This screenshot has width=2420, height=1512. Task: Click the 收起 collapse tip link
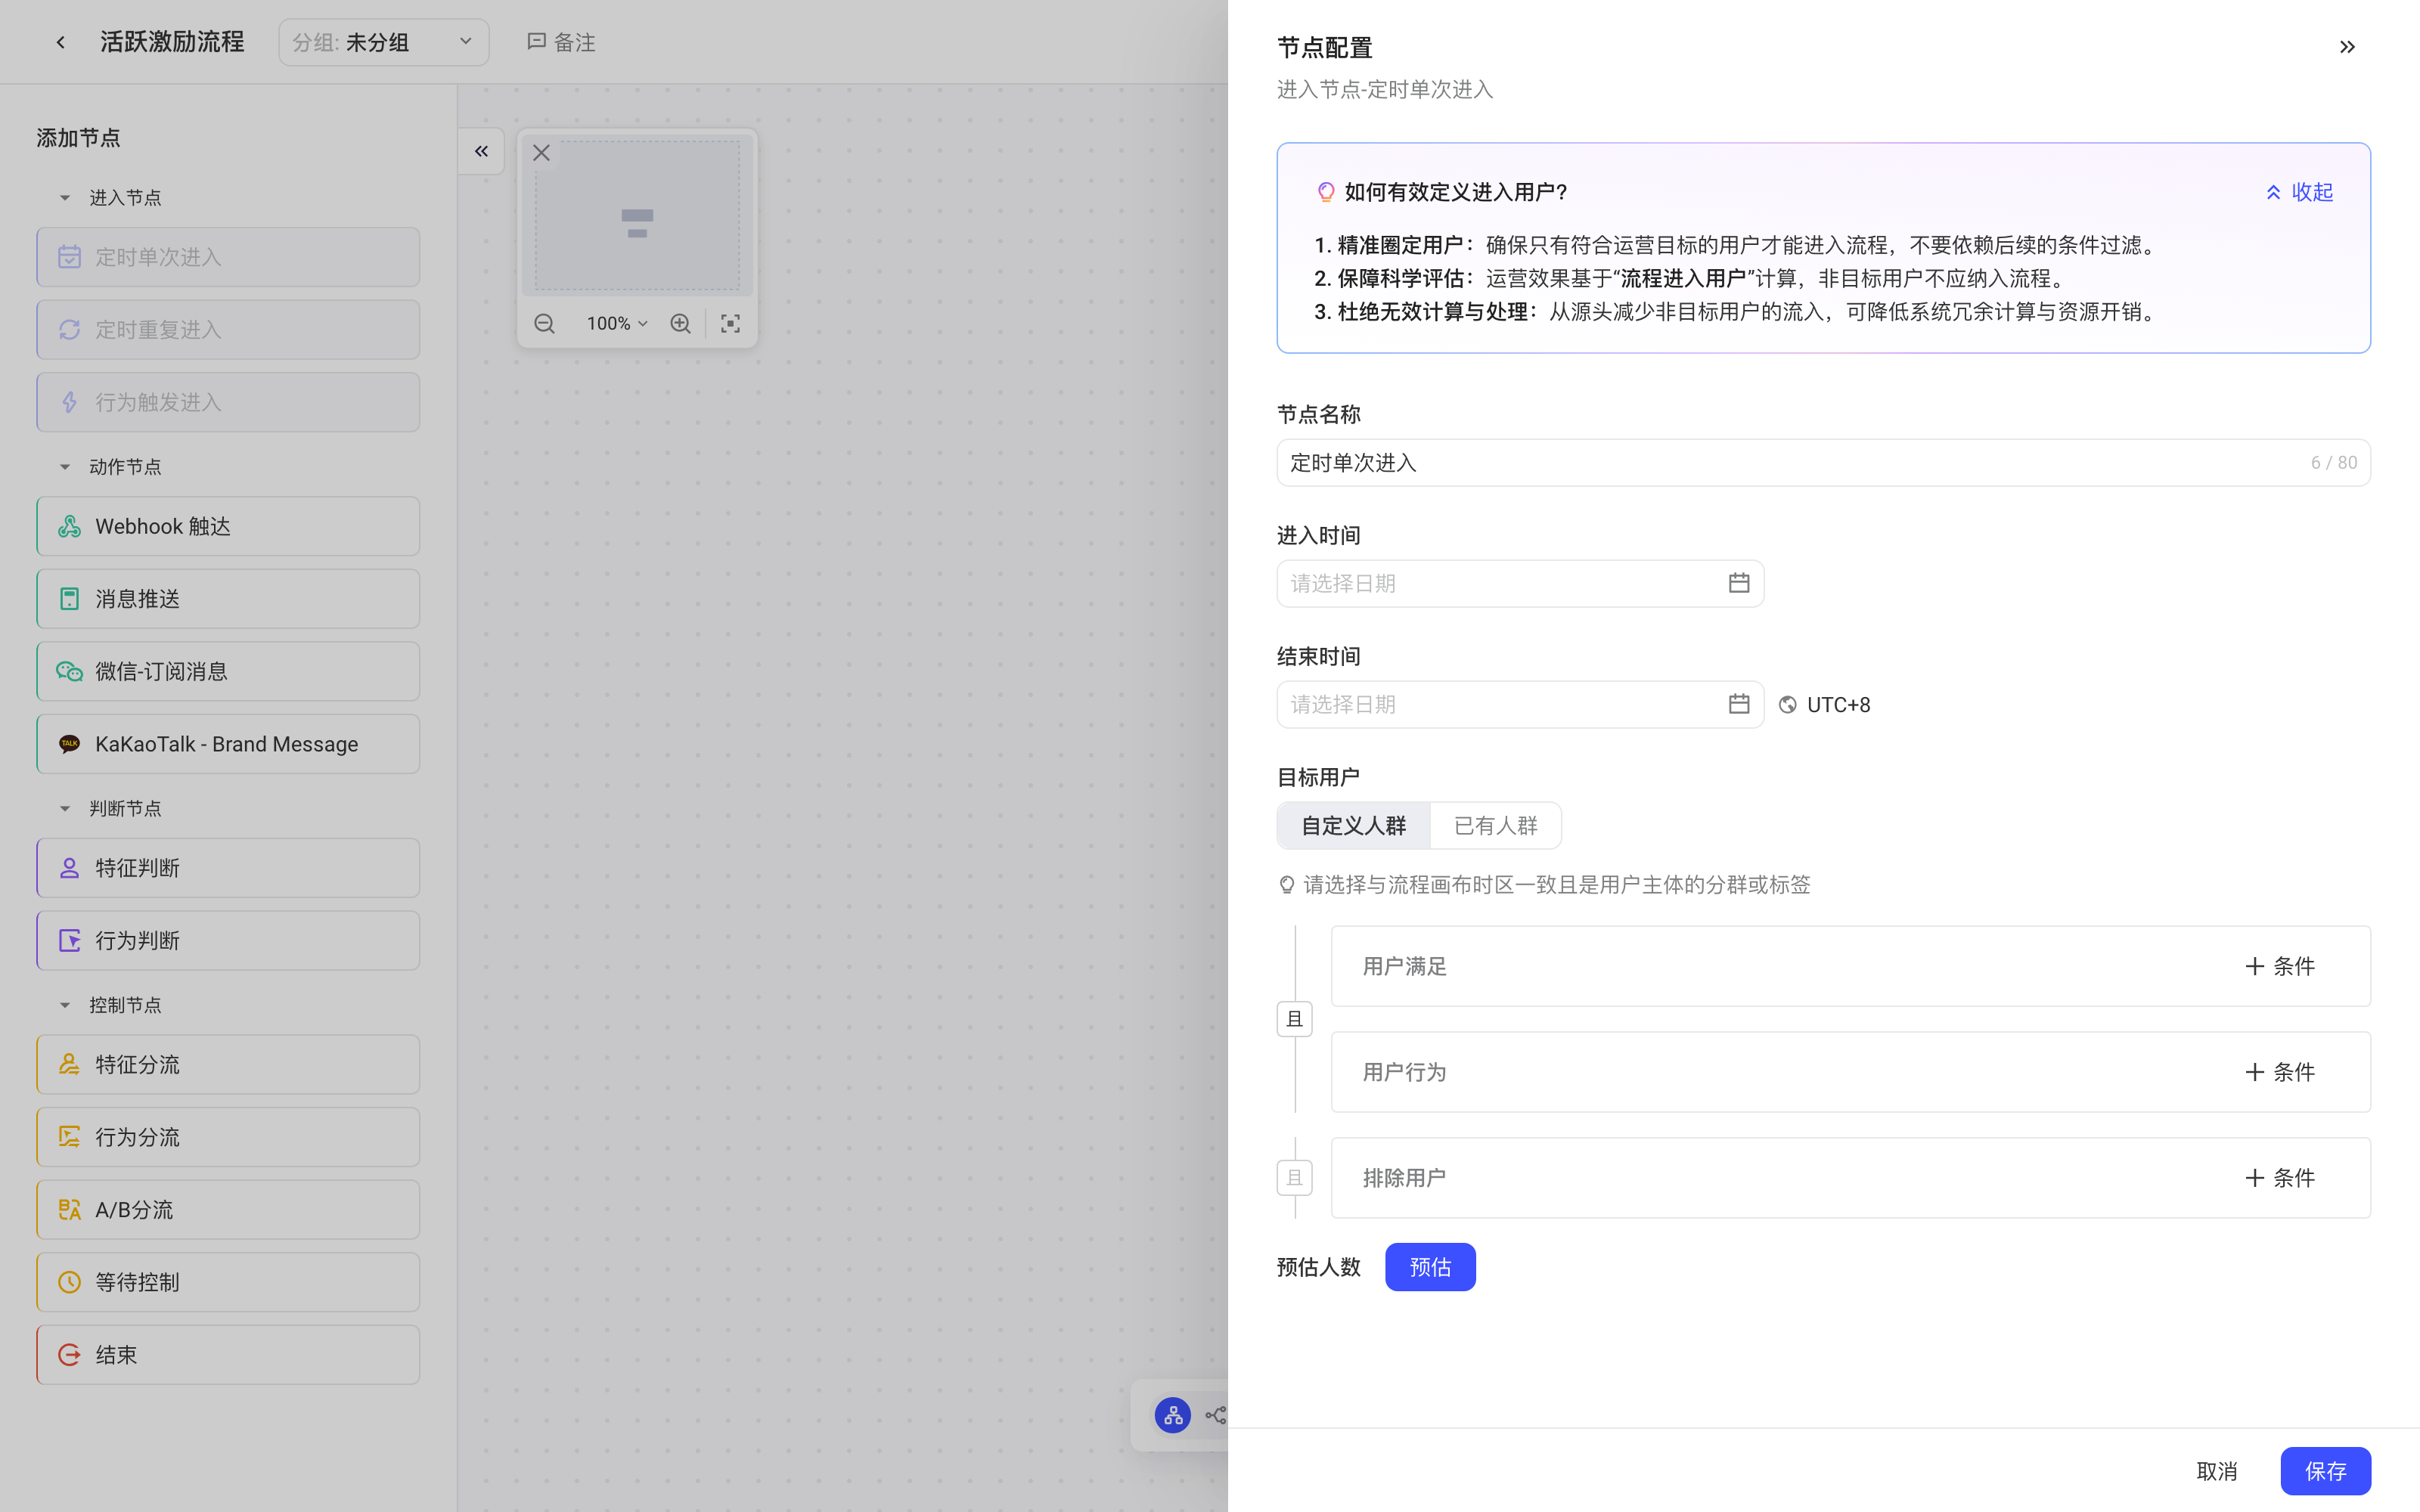coord(2299,192)
